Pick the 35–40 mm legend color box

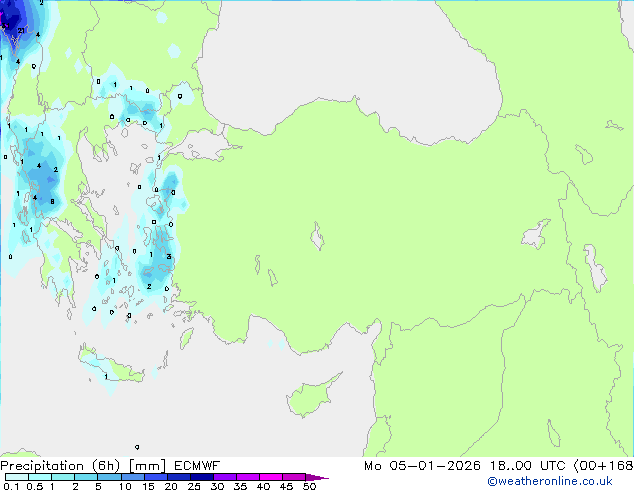[x=247, y=477]
